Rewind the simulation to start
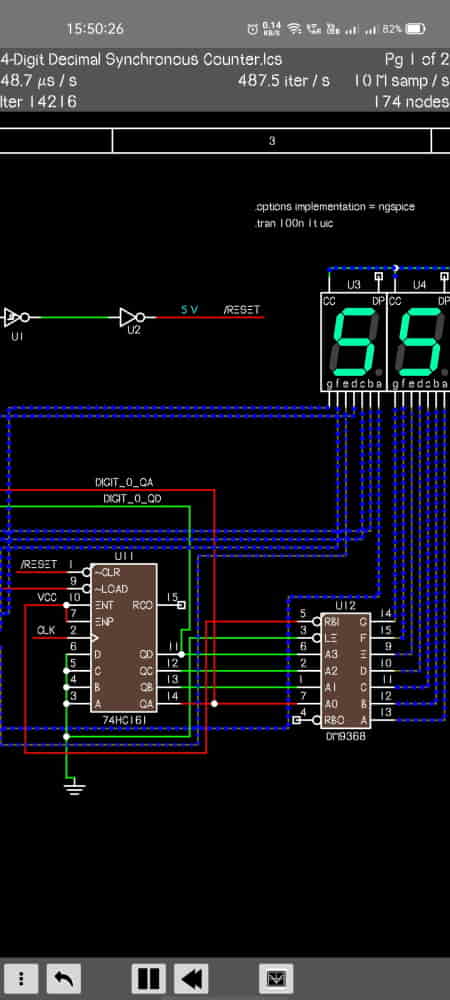The image size is (450, 1000). [191, 978]
